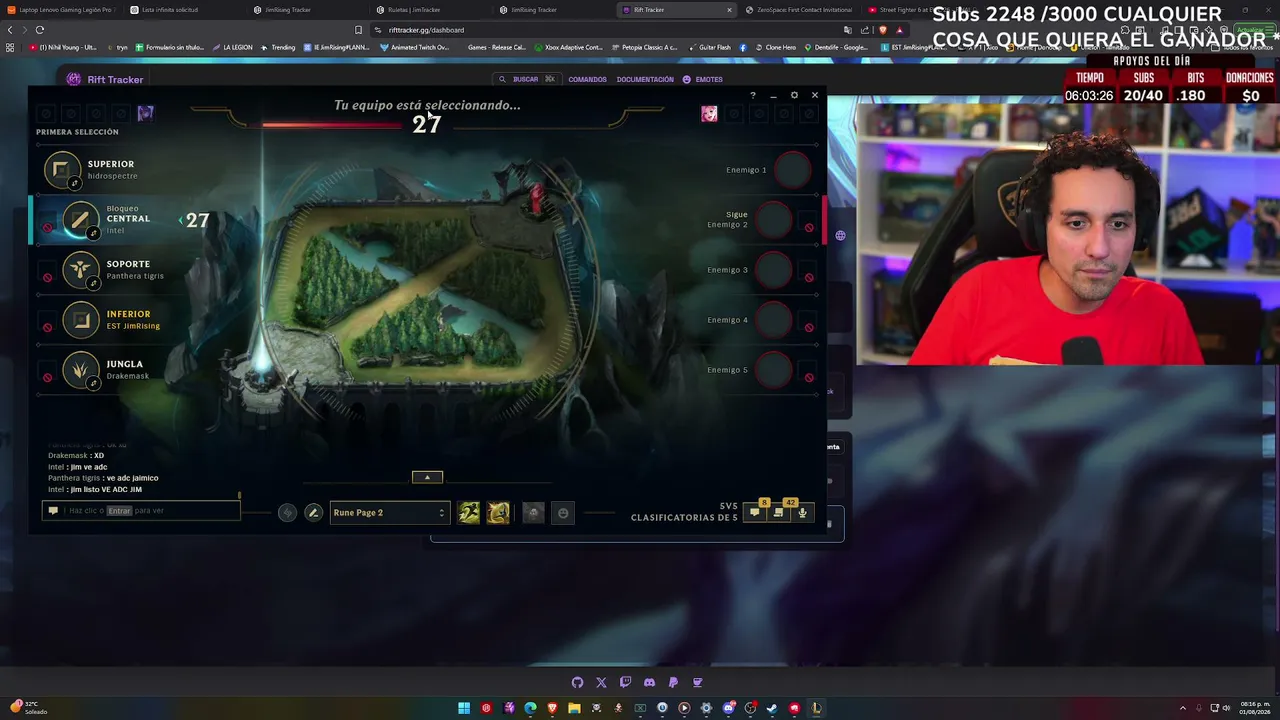1280x720 pixels.
Task: Open the messages panel with badge 42
Action: point(779,512)
